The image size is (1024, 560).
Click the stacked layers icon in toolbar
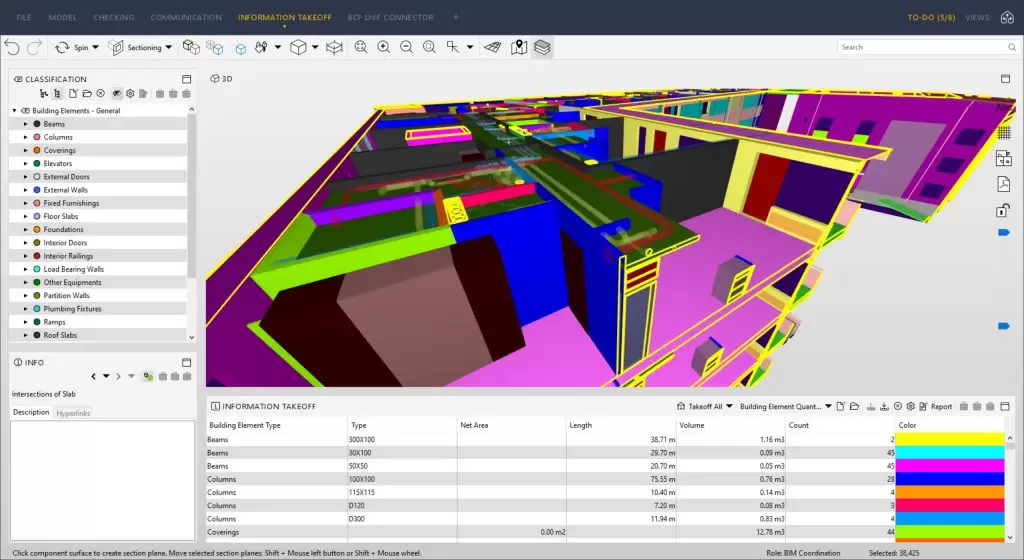[x=541, y=47]
